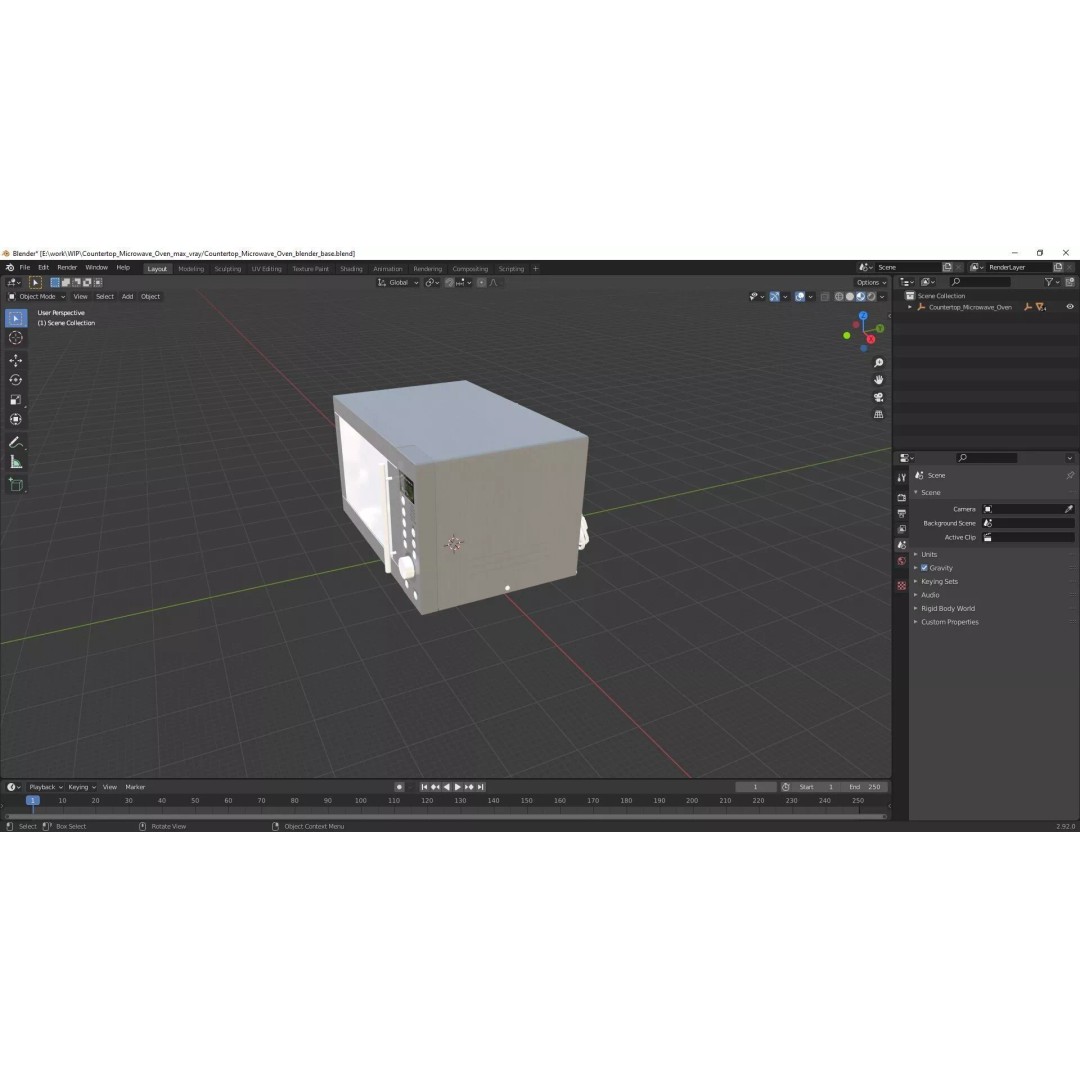Switch to Material Preview shading
The width and height of the screenshot is (1080, 1080).
click(860, 297)
